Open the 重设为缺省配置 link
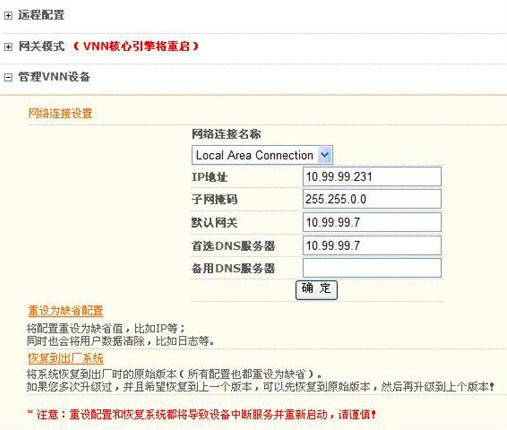The image size is (507, 430). tap(66, 311)
